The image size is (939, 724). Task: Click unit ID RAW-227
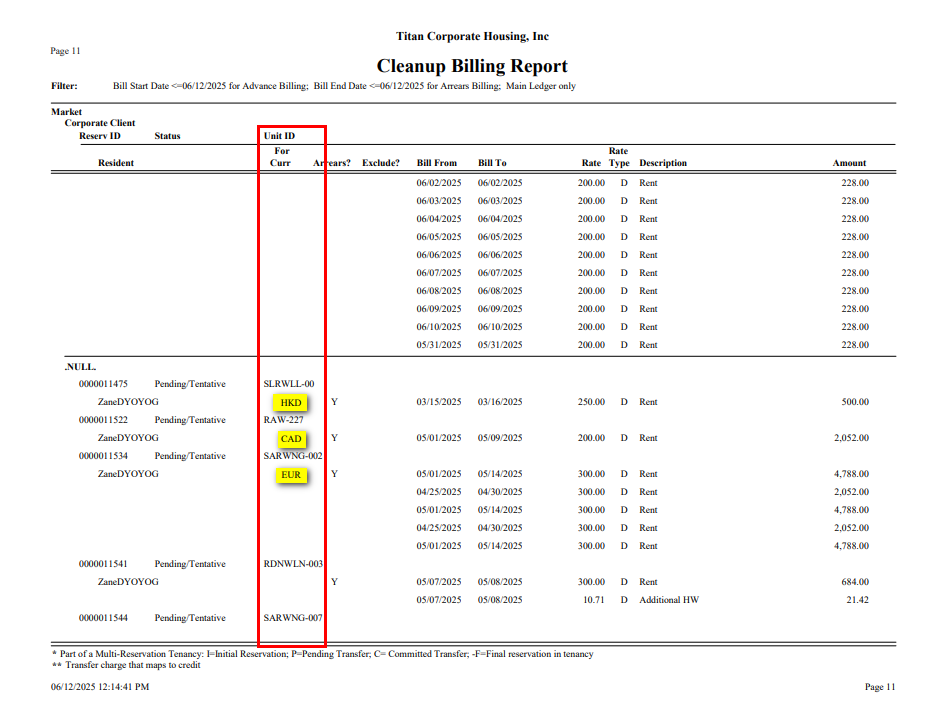283,420
